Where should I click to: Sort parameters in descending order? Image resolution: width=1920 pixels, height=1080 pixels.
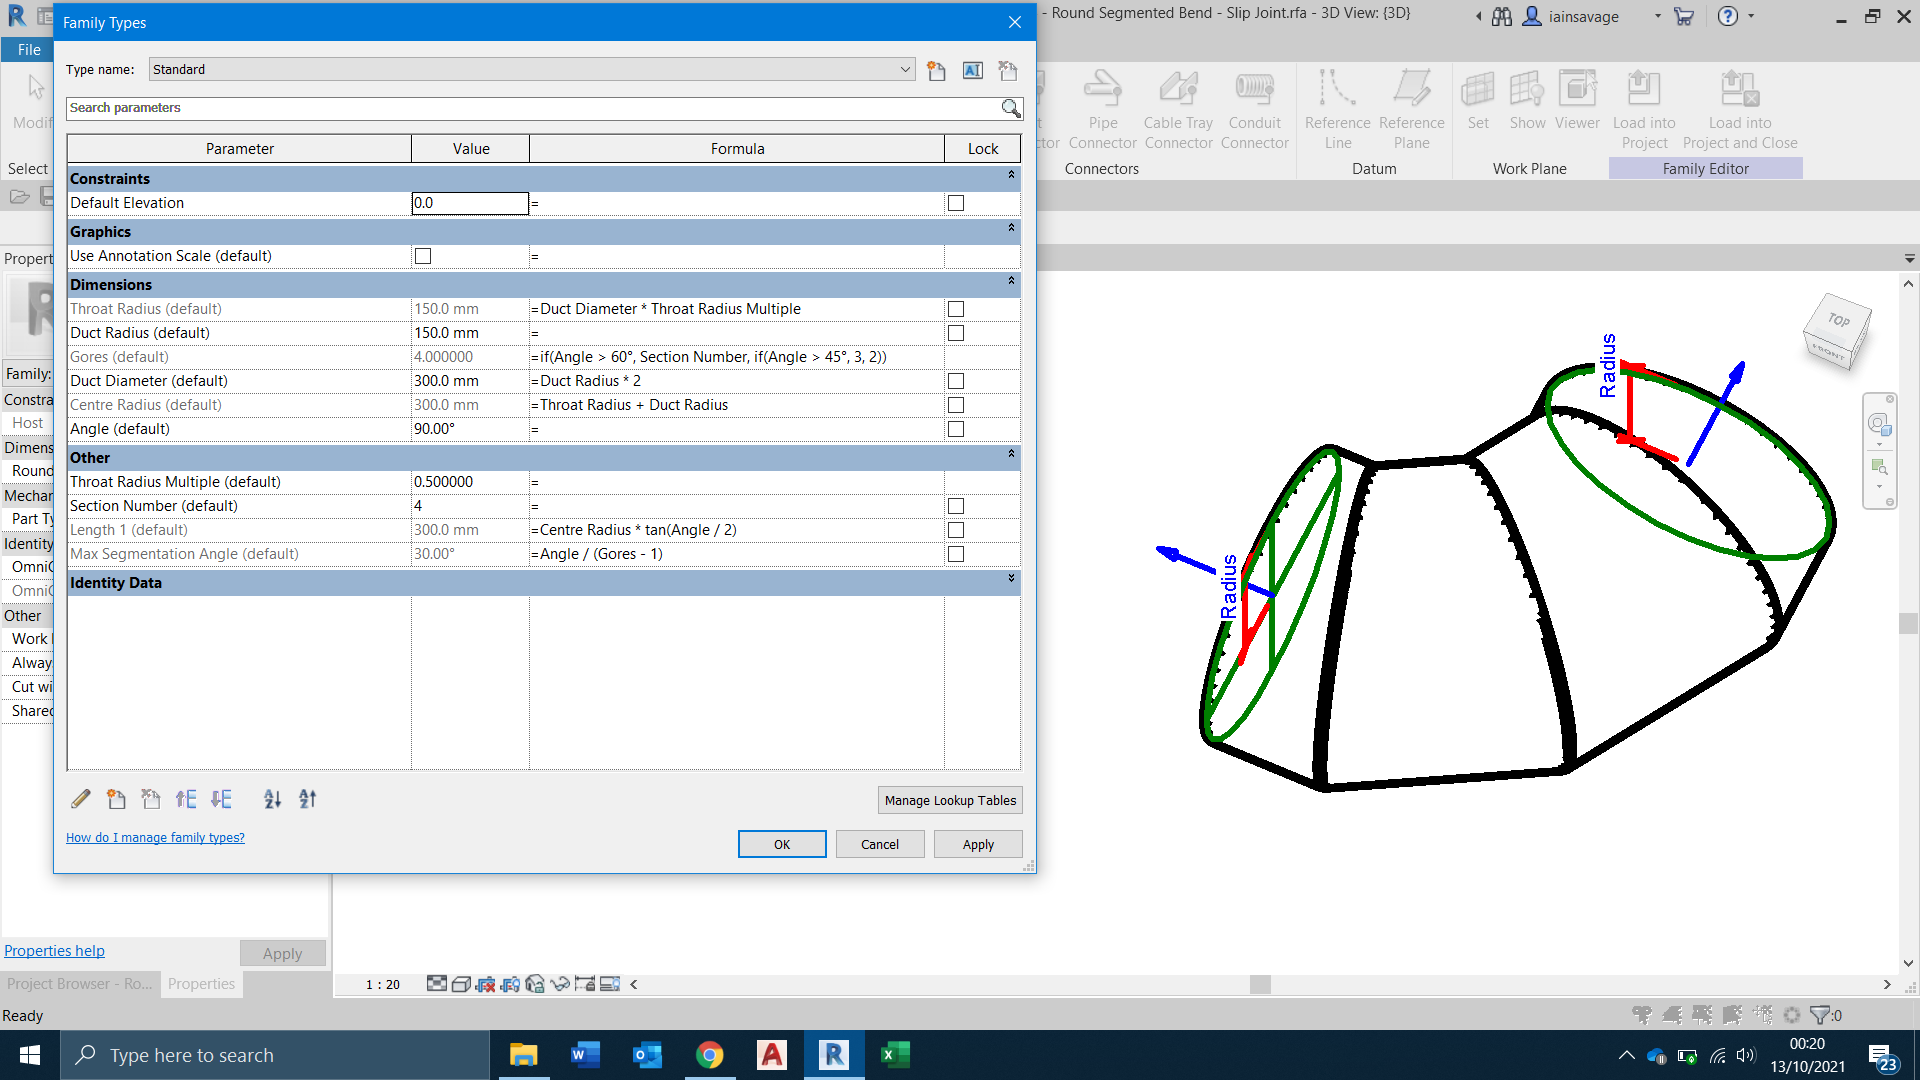(308, 799)
